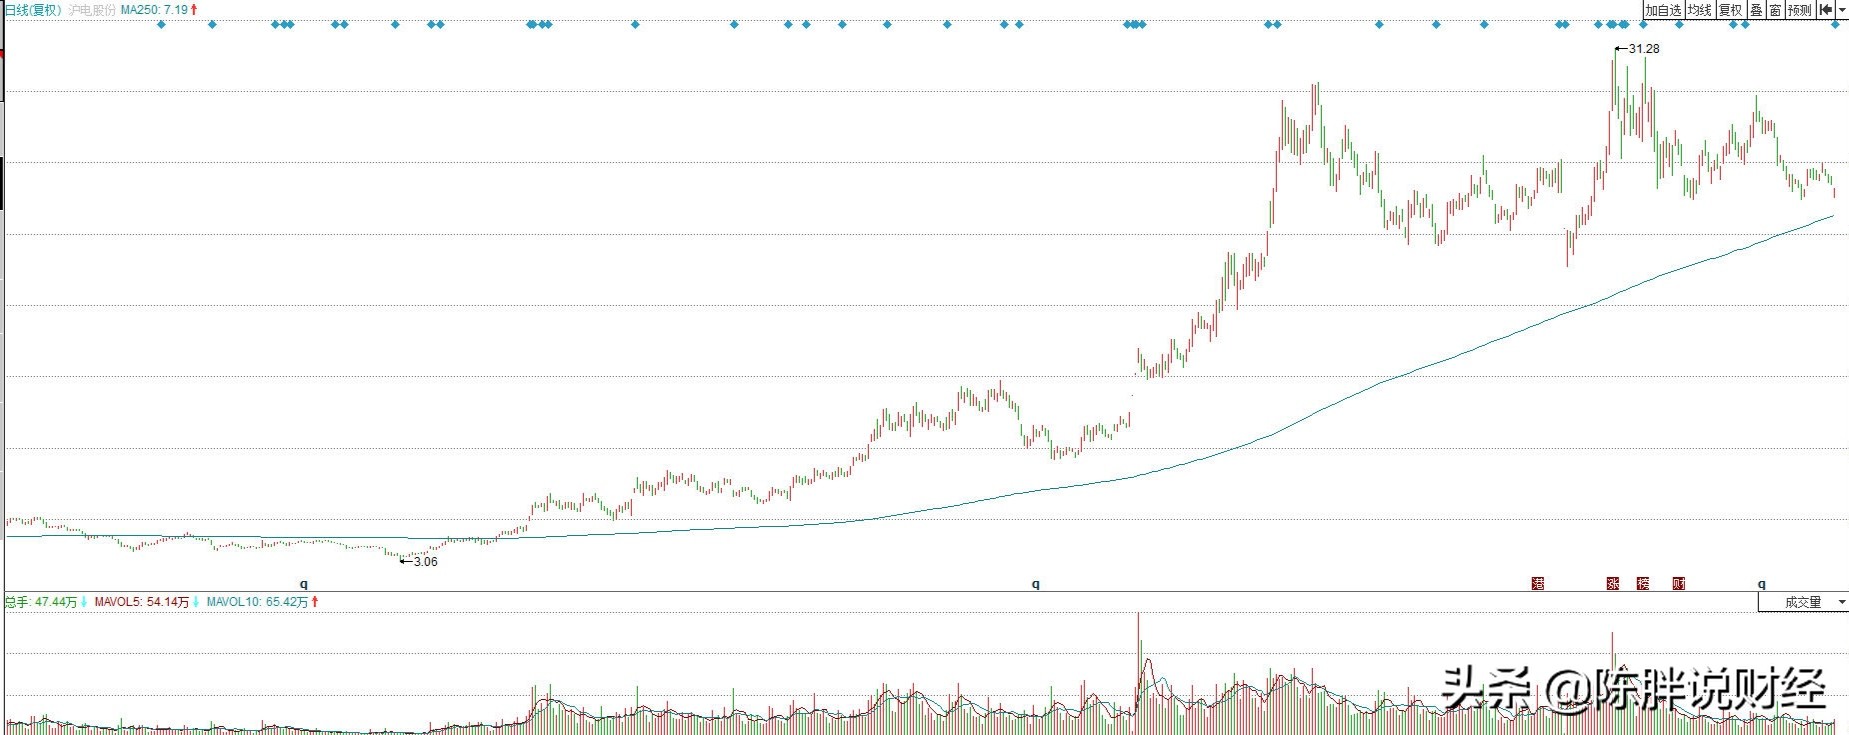Viewport: 1849px width, 735px height.
Task: Click the 财 financial report marker icon
Action: (x=1679, y=584)
